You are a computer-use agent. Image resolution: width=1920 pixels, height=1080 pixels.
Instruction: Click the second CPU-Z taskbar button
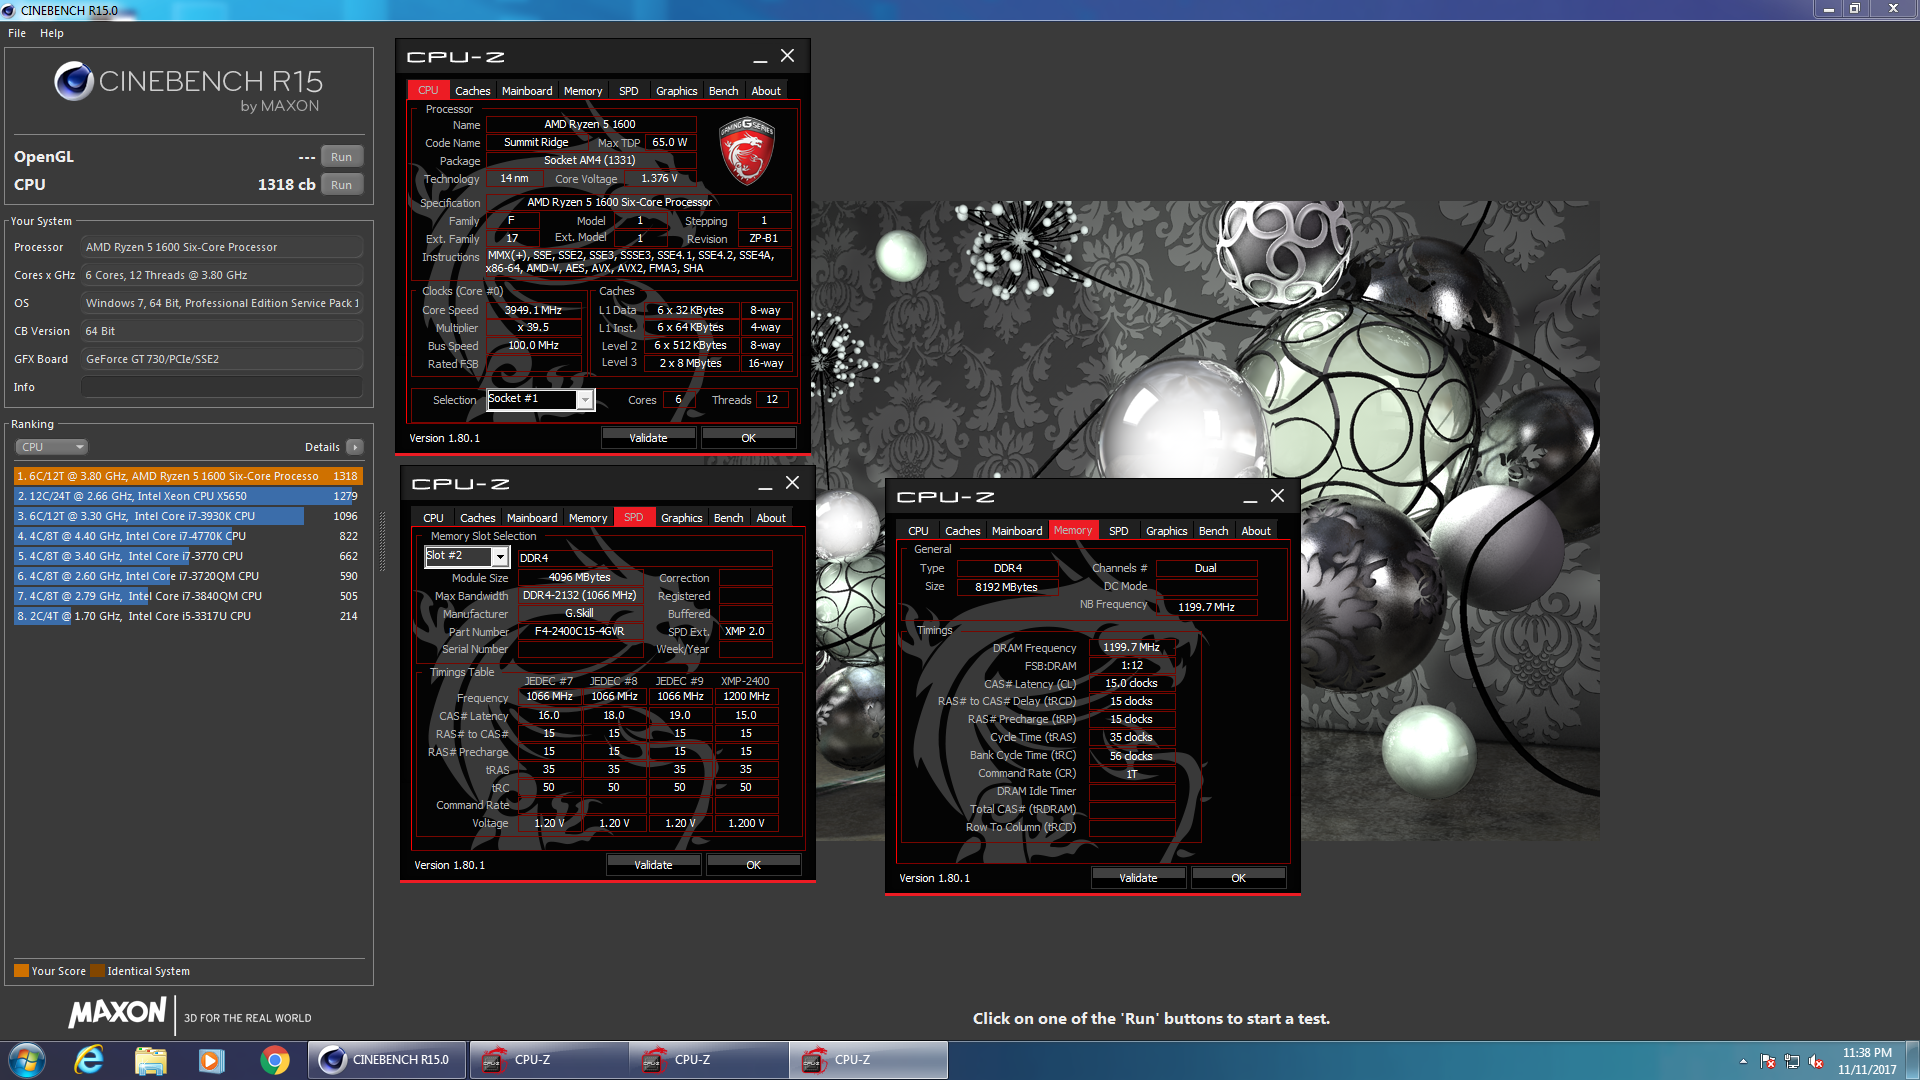point(709,1060)
